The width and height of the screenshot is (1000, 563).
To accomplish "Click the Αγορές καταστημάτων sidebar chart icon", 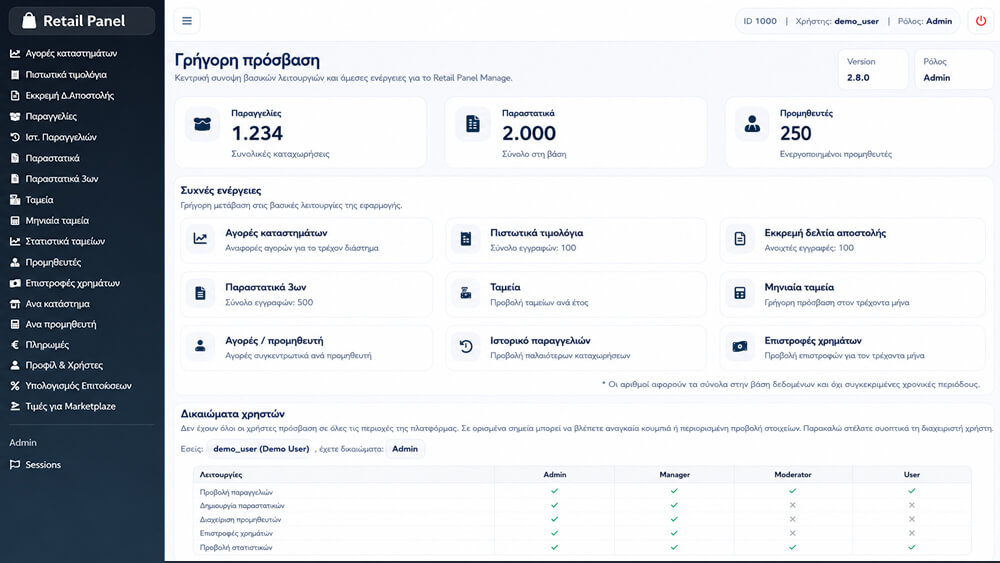I will tap(15, 54).
